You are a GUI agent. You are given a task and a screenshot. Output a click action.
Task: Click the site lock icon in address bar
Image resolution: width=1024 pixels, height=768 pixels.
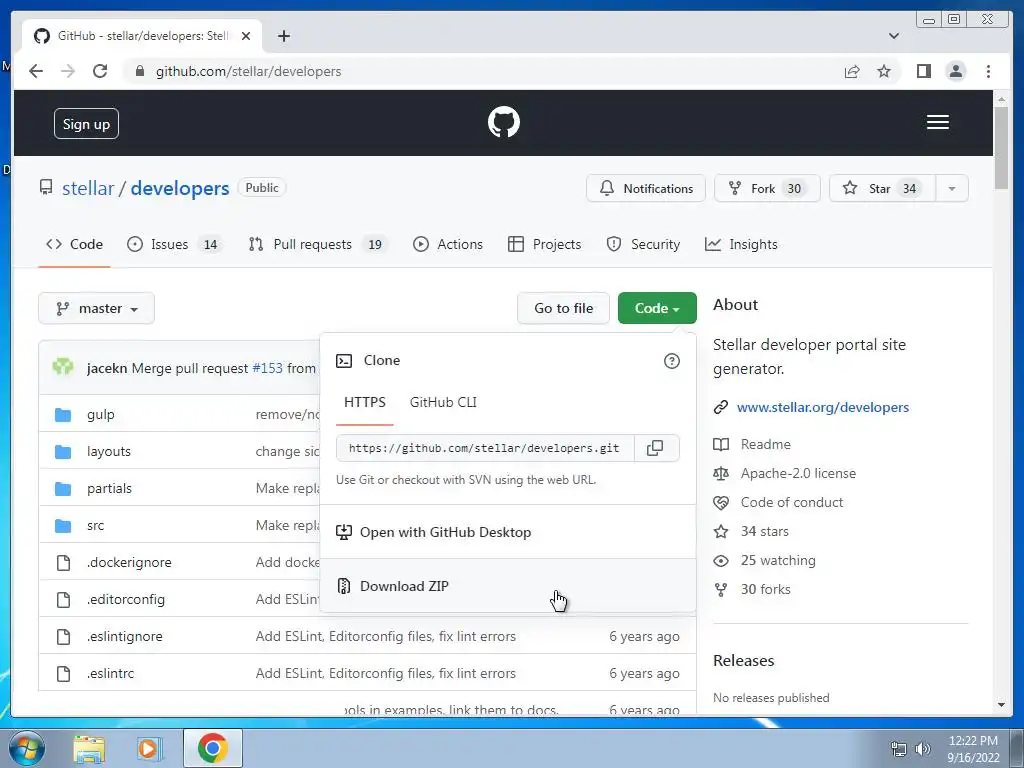[139, 71]
